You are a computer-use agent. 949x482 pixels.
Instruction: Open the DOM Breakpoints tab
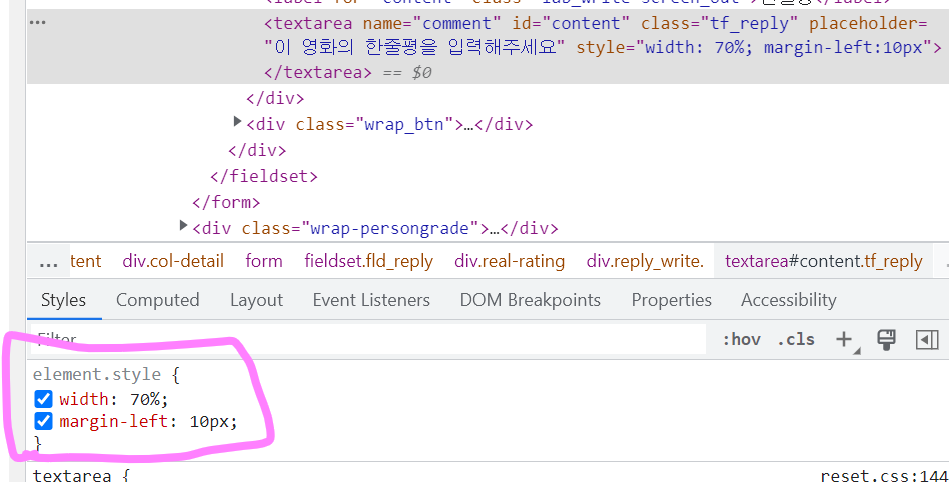coord(530,300)
